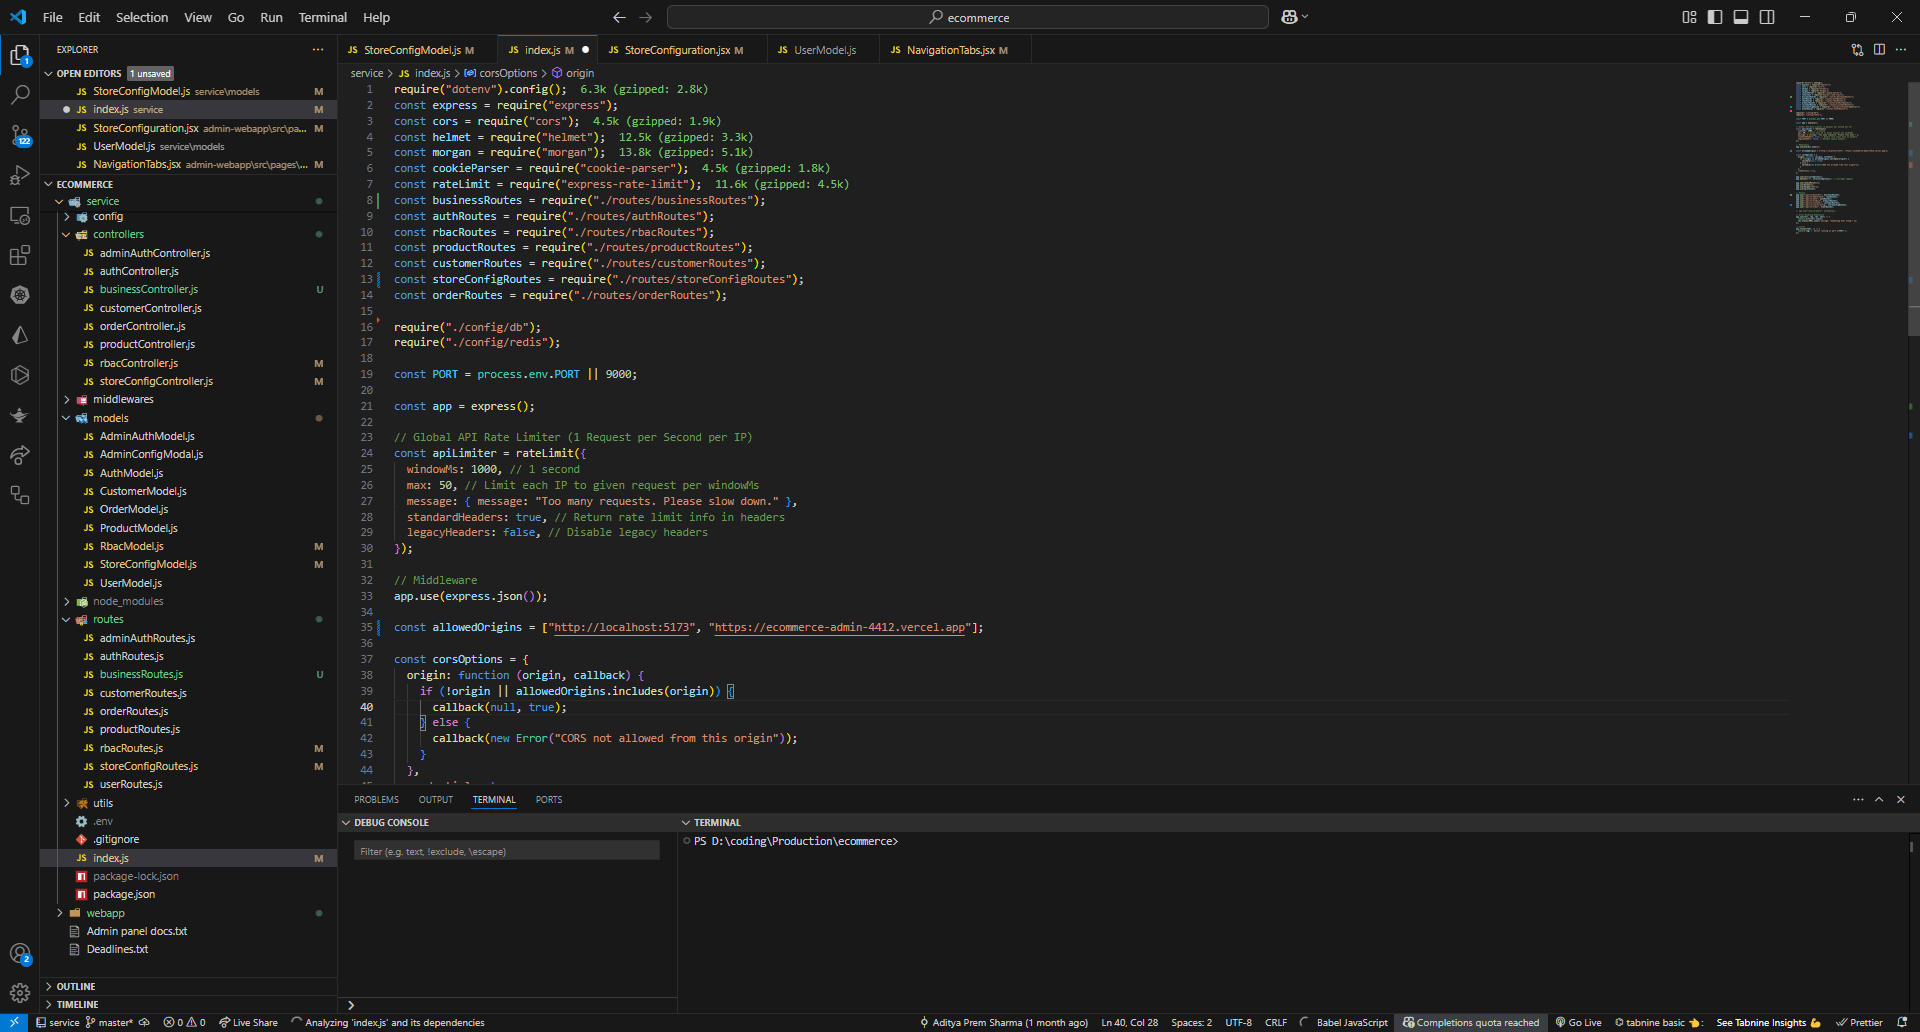1920x1032 pixels.
Task: Open Explorer views more actions ellipsis
Action: pos(318,49)
